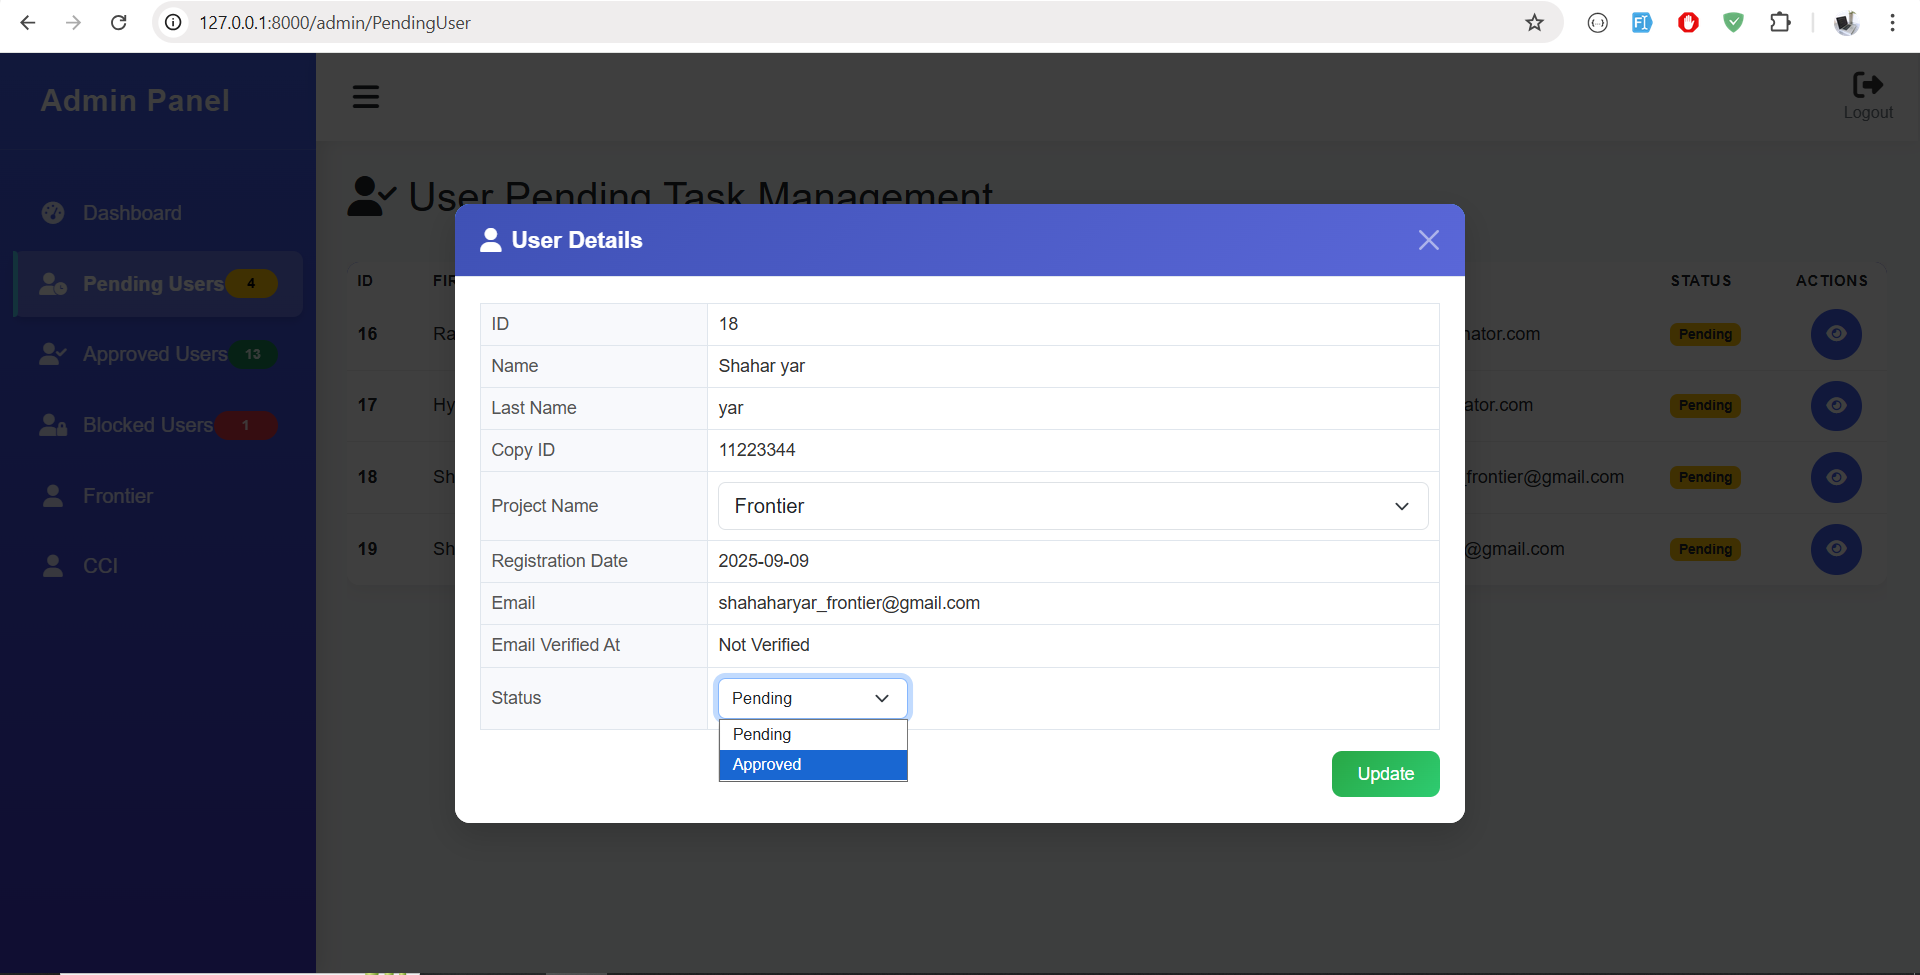This screenshot has height=975, width=1920.
Task: Go to Dashboard in sidebar
Action: pyautogui.click(x=132, y=213)
